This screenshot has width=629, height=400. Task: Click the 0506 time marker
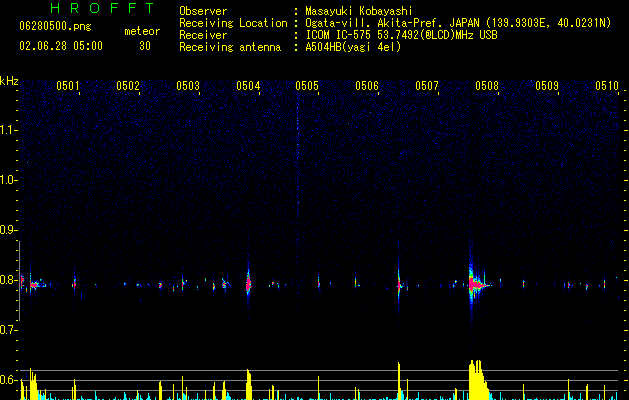coord(367,86)
